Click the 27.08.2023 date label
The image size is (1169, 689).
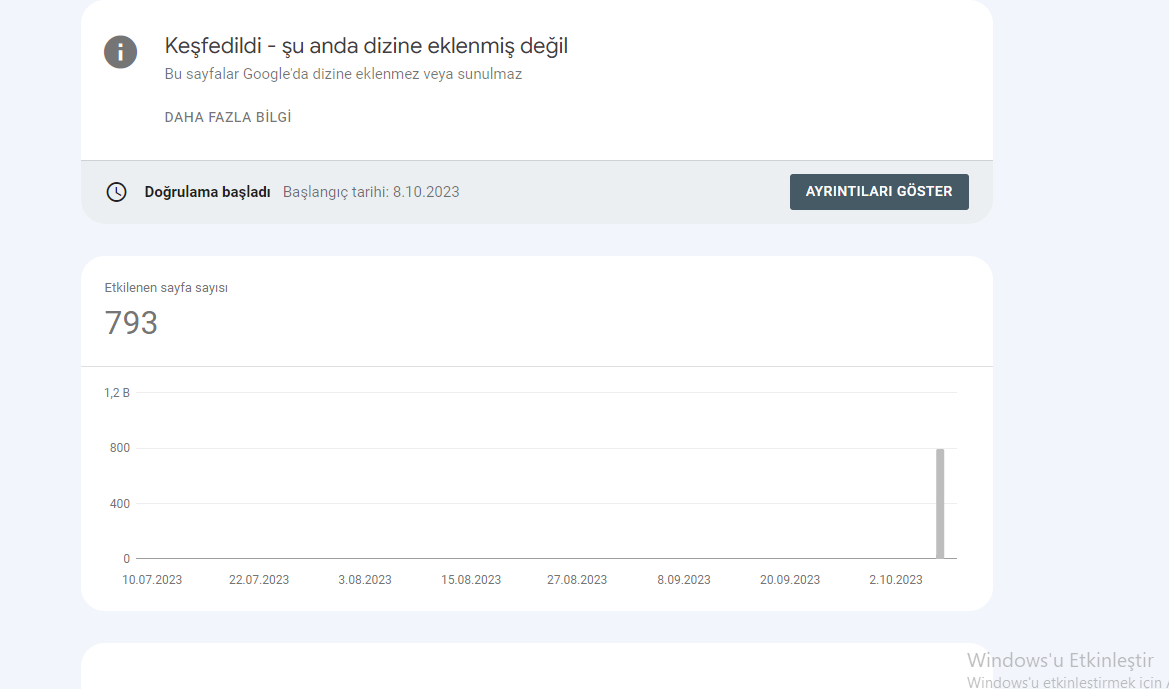click(x=577, y=579)
